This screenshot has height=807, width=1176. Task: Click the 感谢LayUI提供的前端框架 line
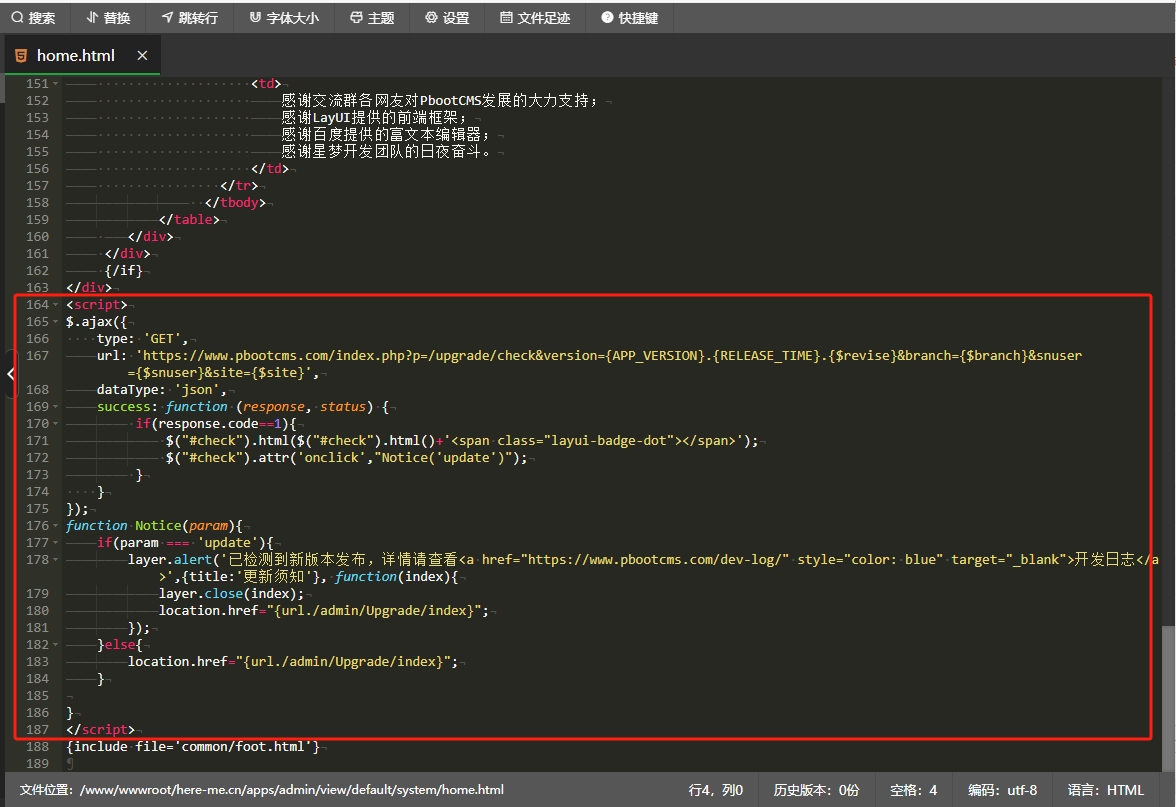[374, 118]
